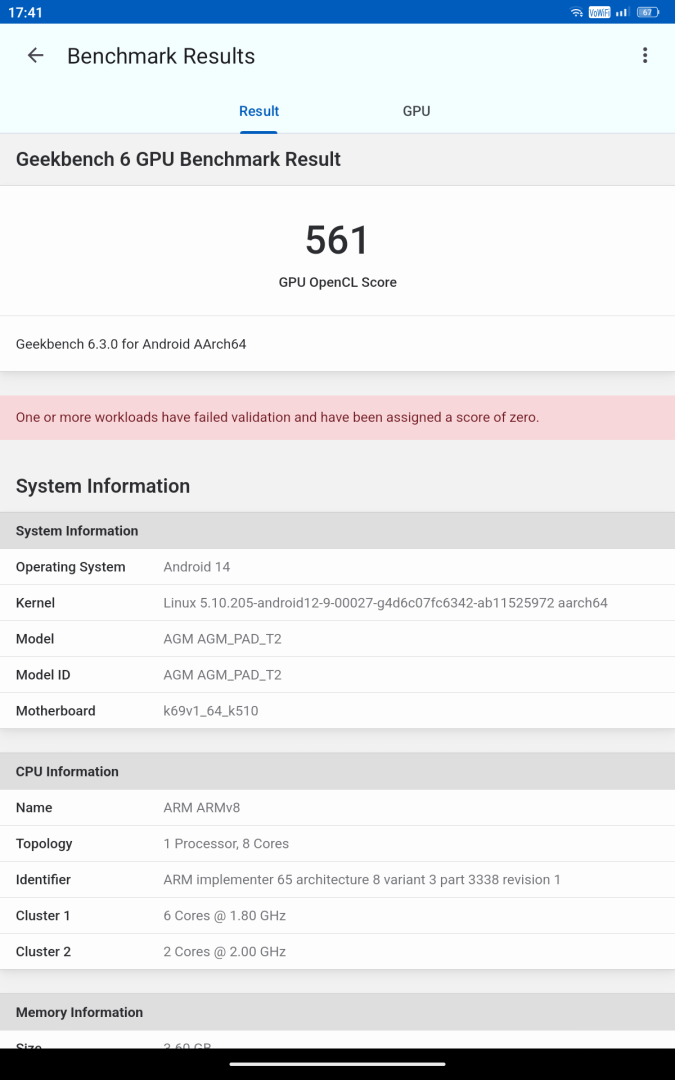Select the CPU Name row label

(x=34, y=807)
